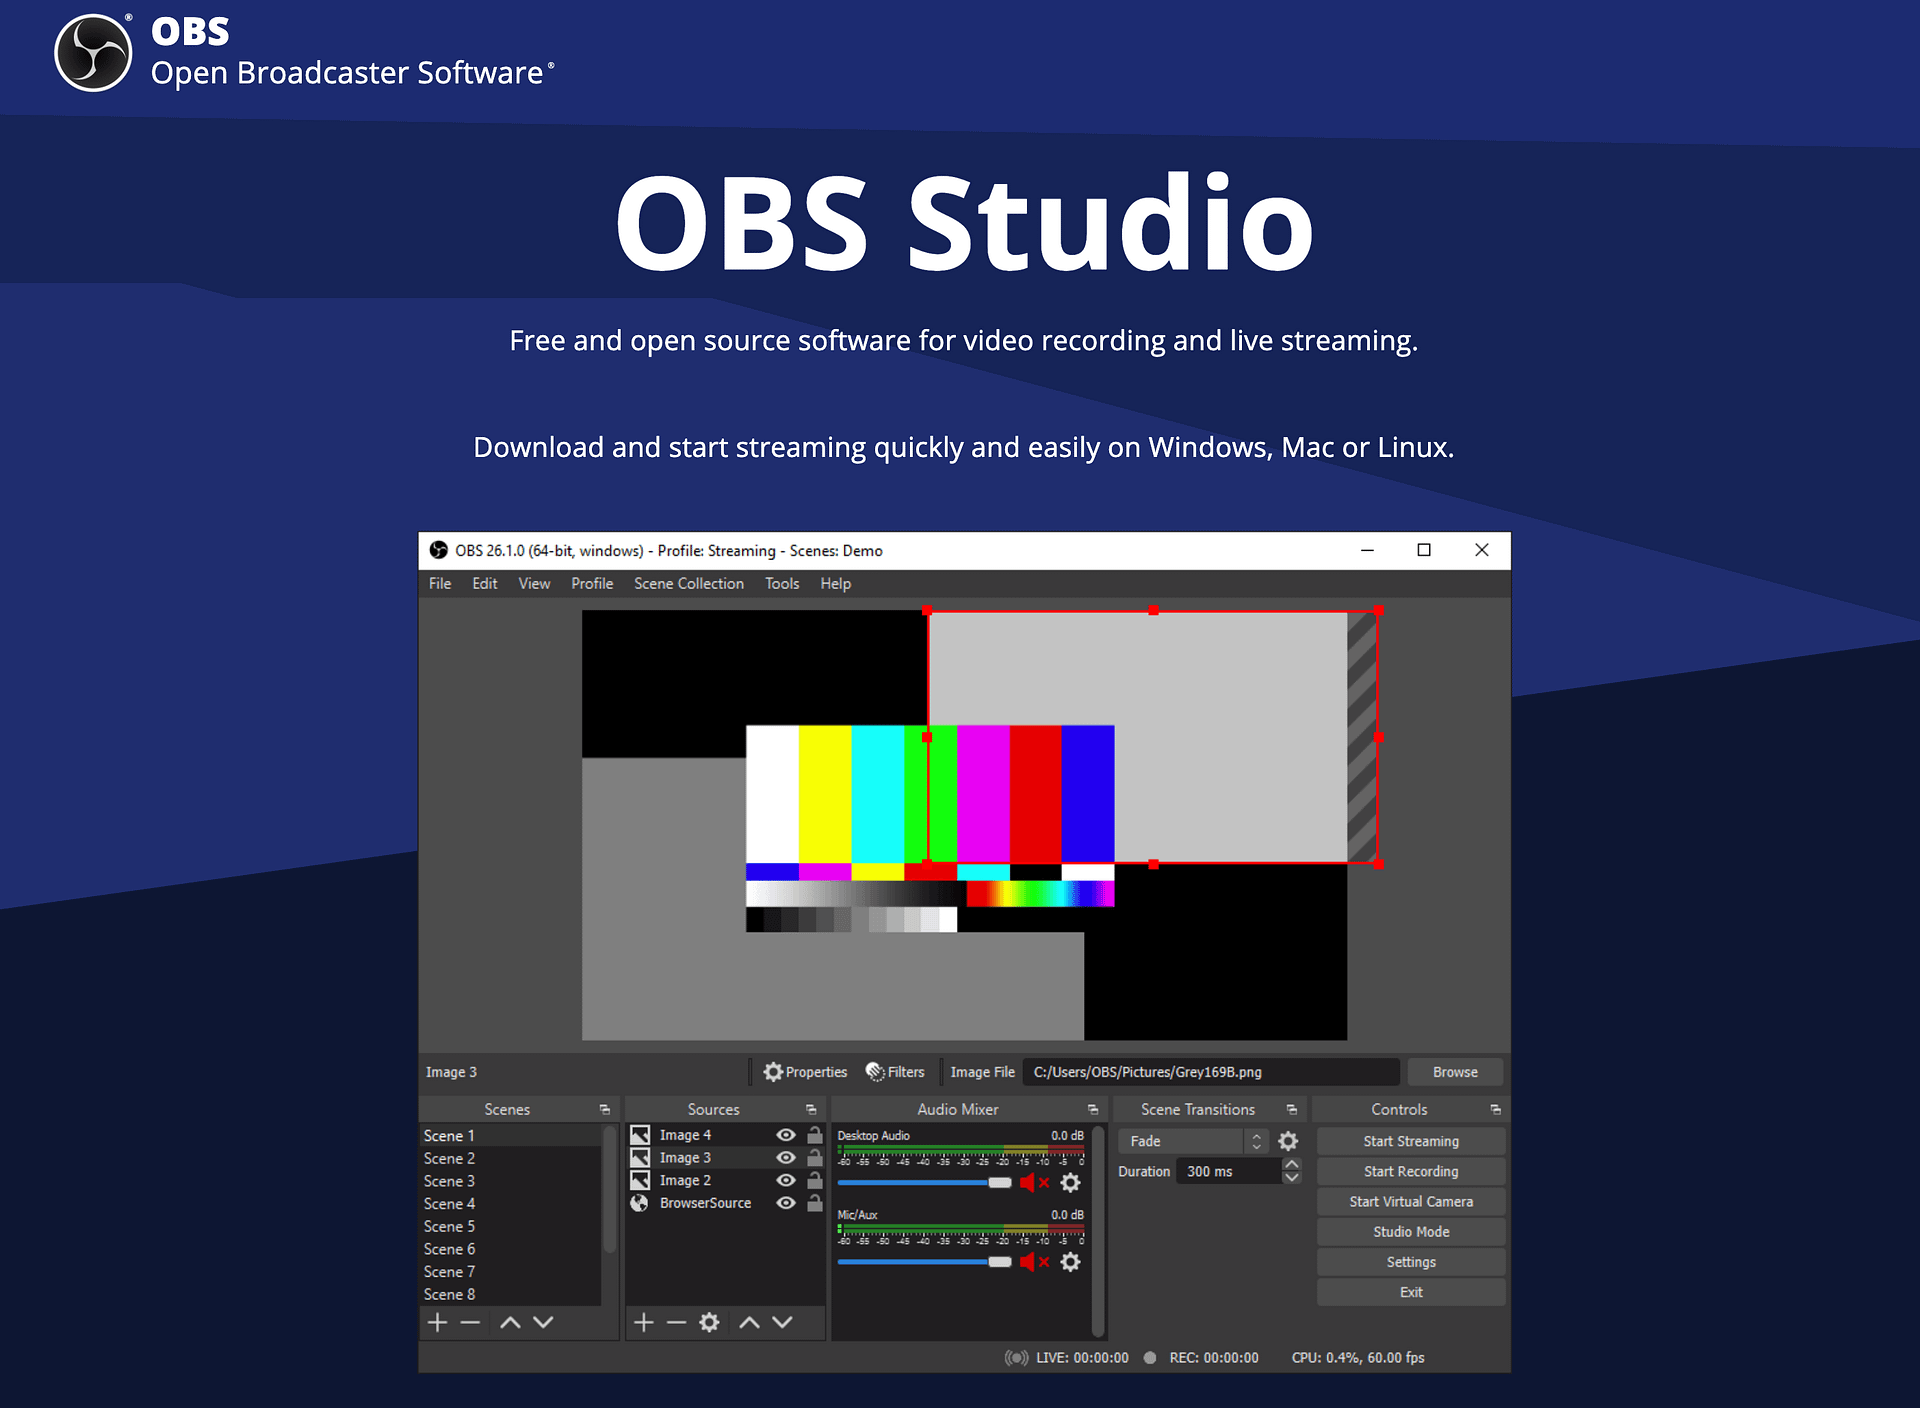This screenshot has width=1920, height=1408.
Task: Open the Scene Collection menu
Action: (689, 584)
